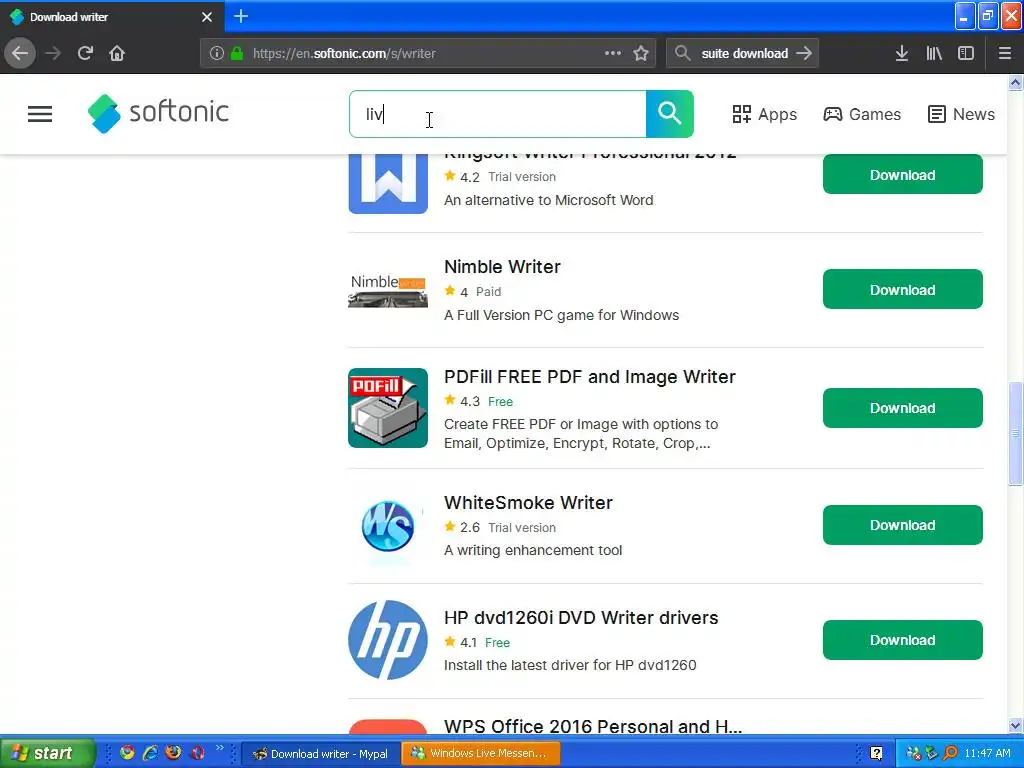Click "A writing enhancement tool" description

(x=533, y=550)
